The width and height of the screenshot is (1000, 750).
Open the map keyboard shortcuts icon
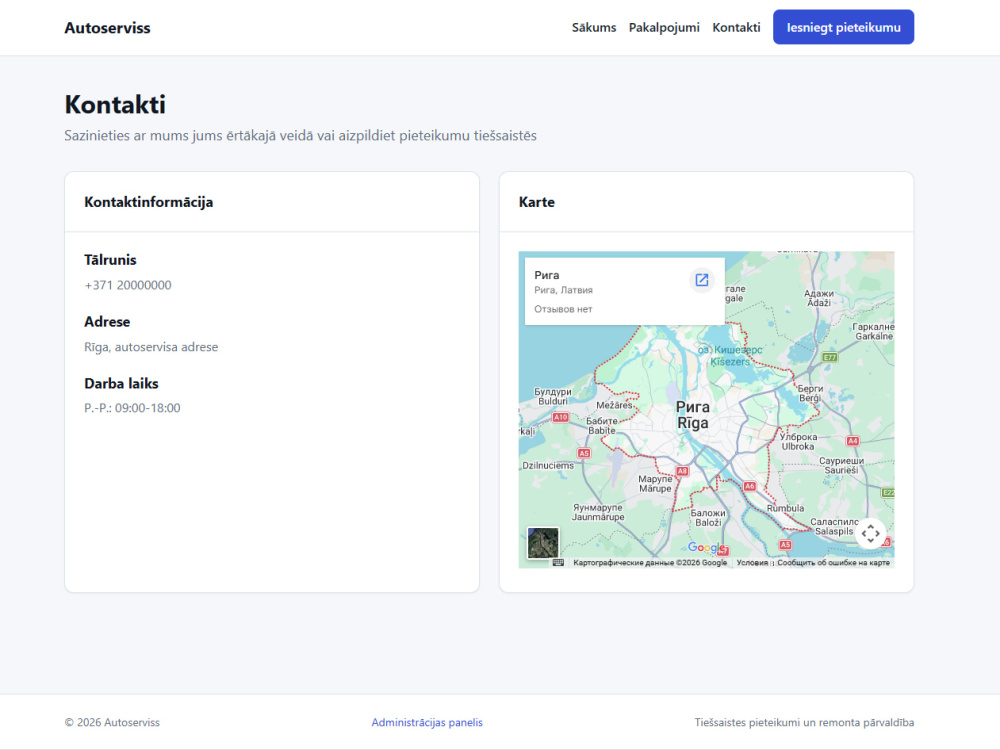click(558, 562)
